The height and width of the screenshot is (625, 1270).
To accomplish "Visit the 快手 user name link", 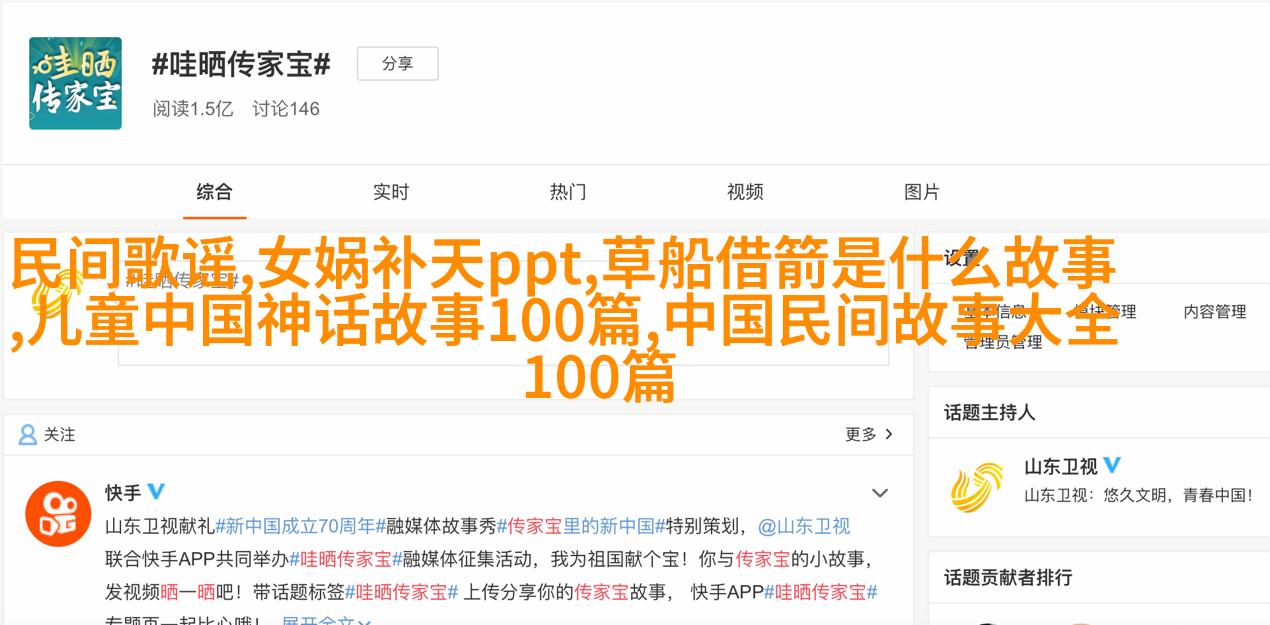I will click(x=123, y=492).
